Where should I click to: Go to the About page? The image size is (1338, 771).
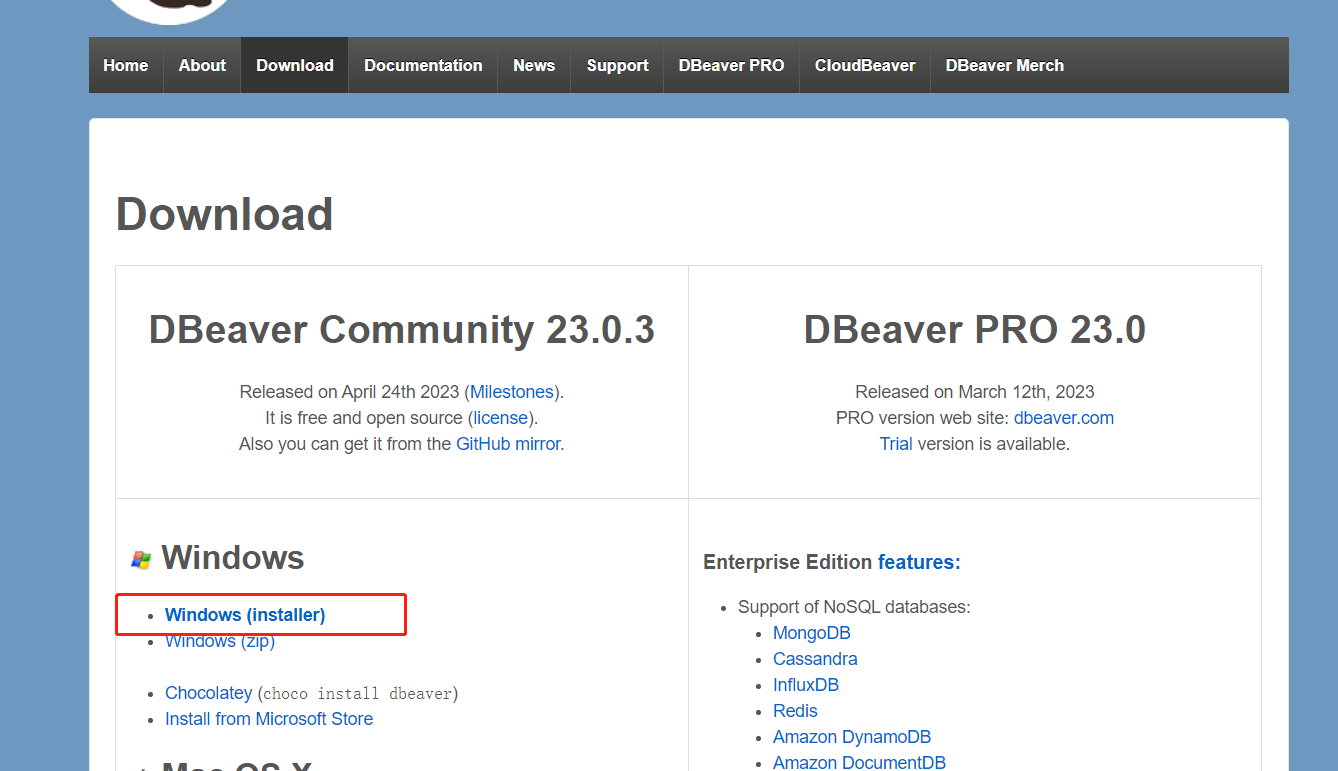coord(202,65)
